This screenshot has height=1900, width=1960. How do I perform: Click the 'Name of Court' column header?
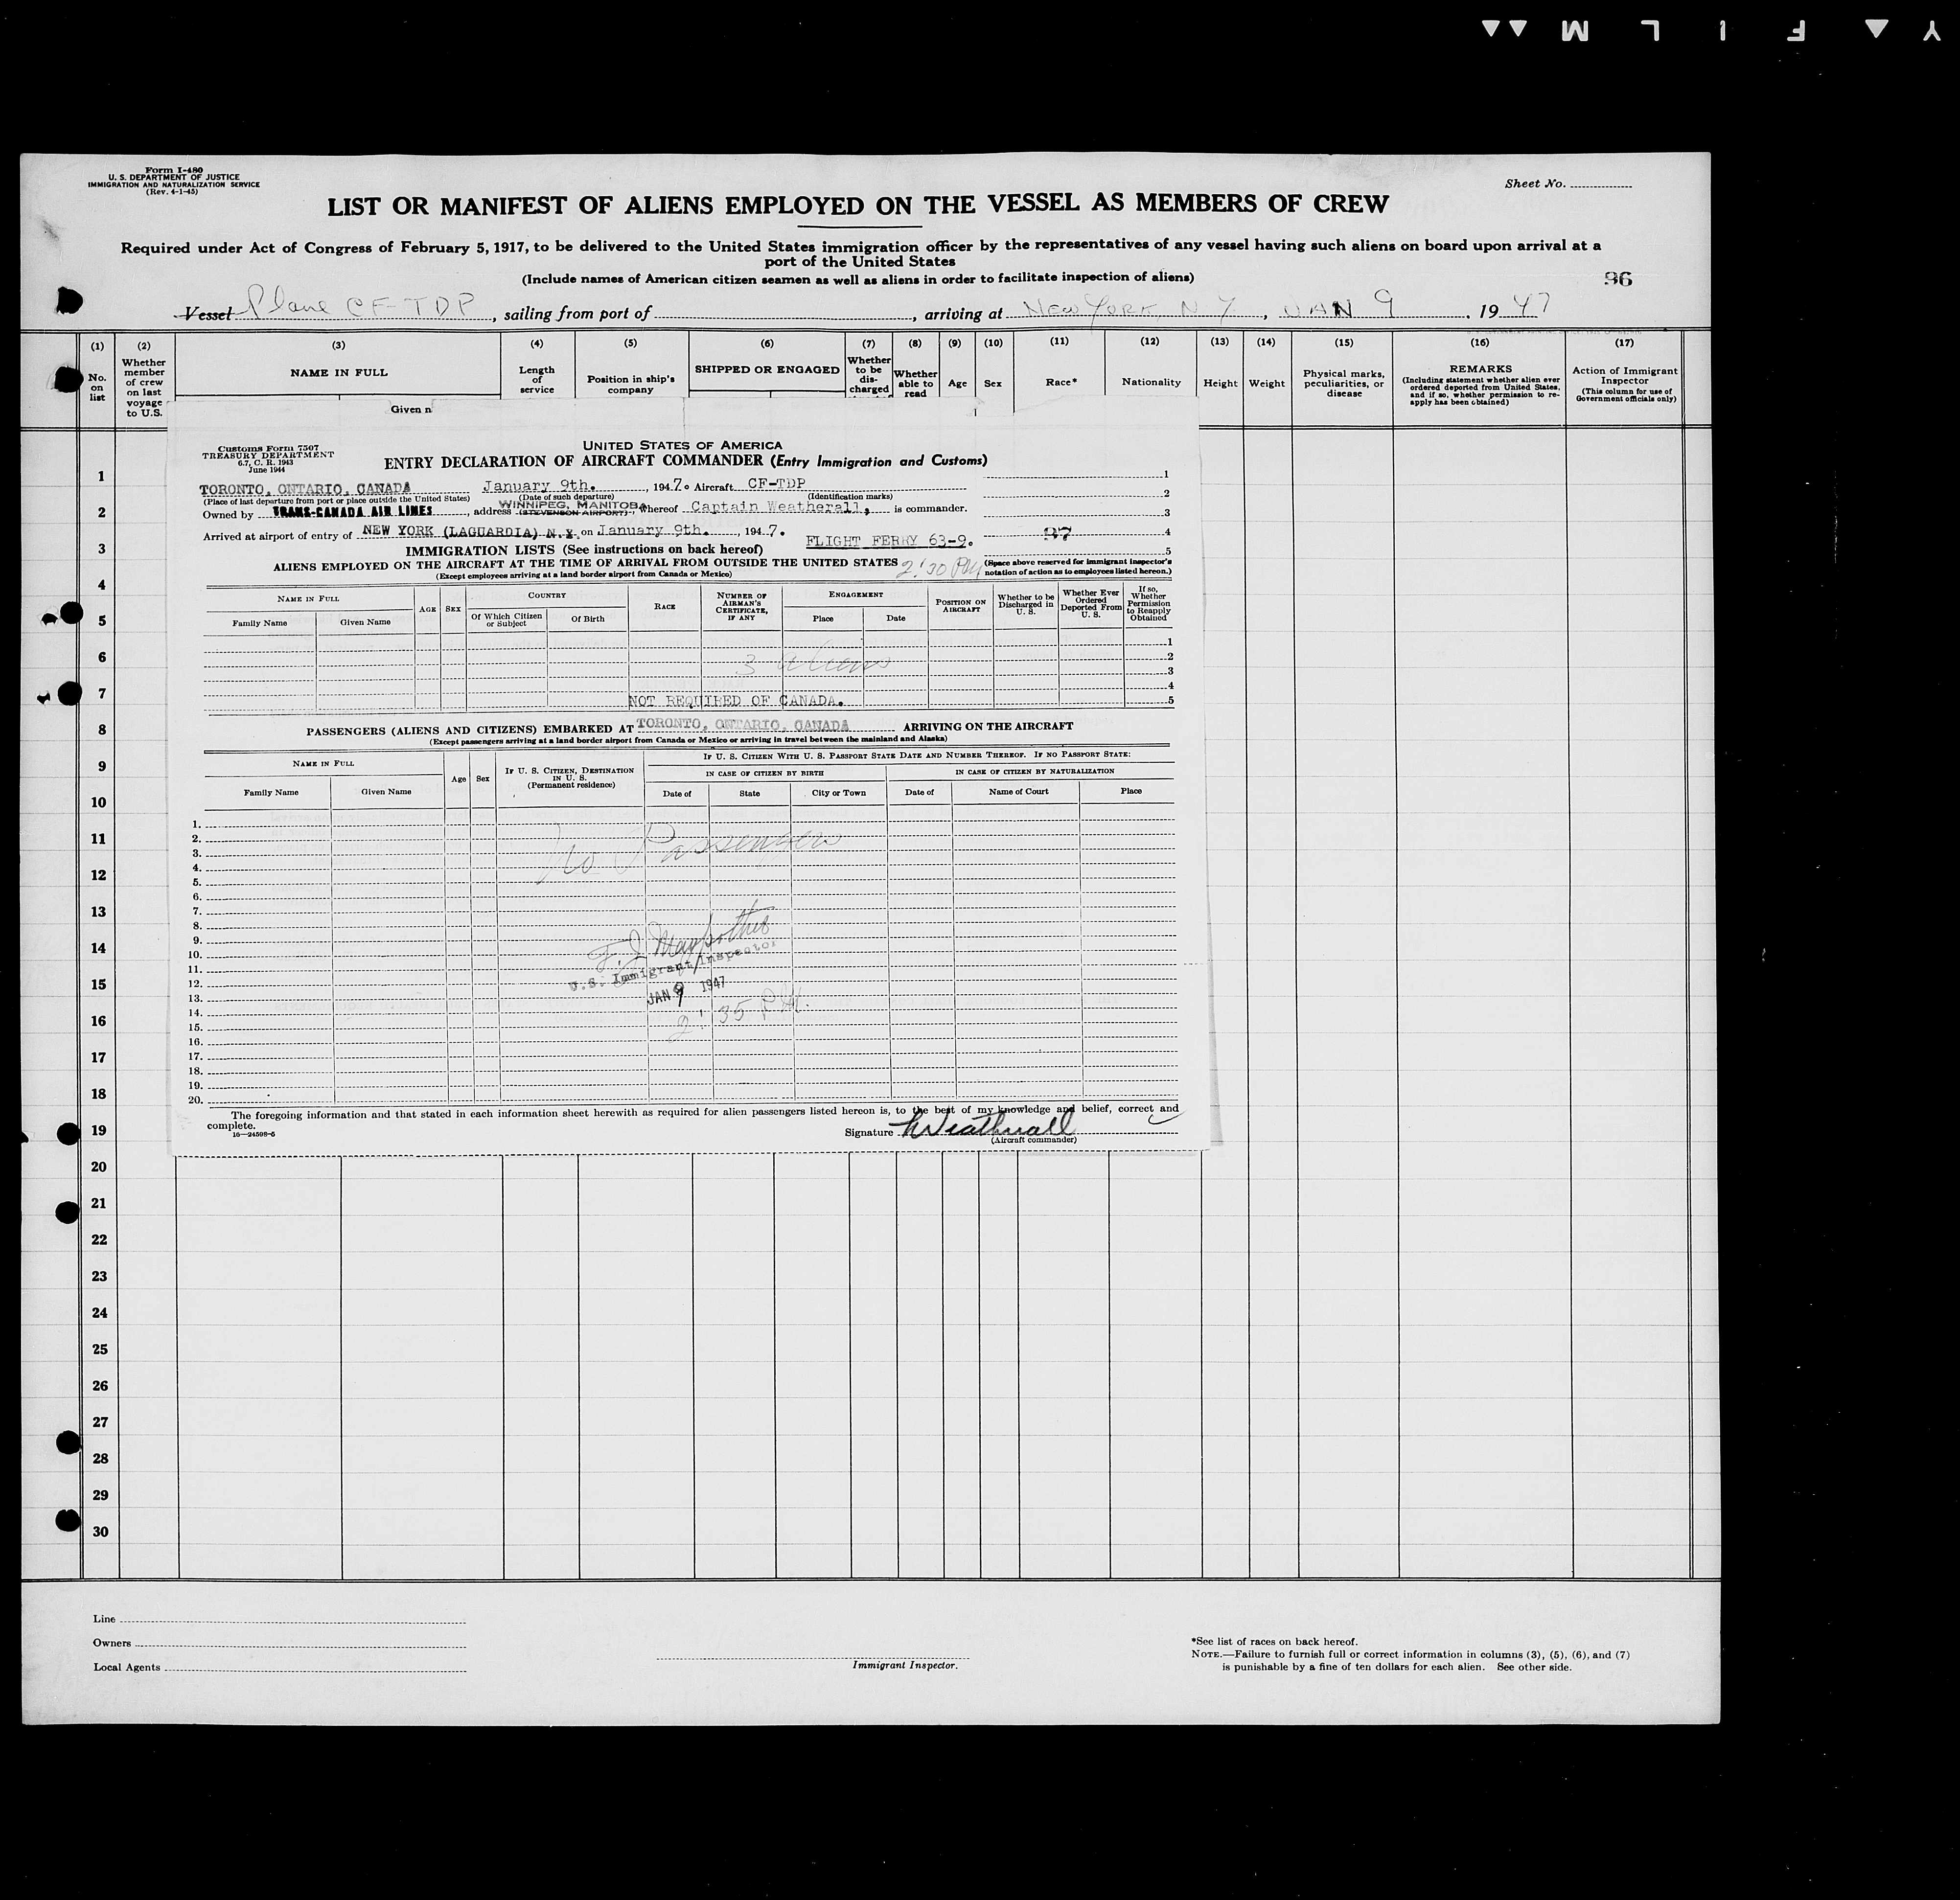click(1018, 791)
